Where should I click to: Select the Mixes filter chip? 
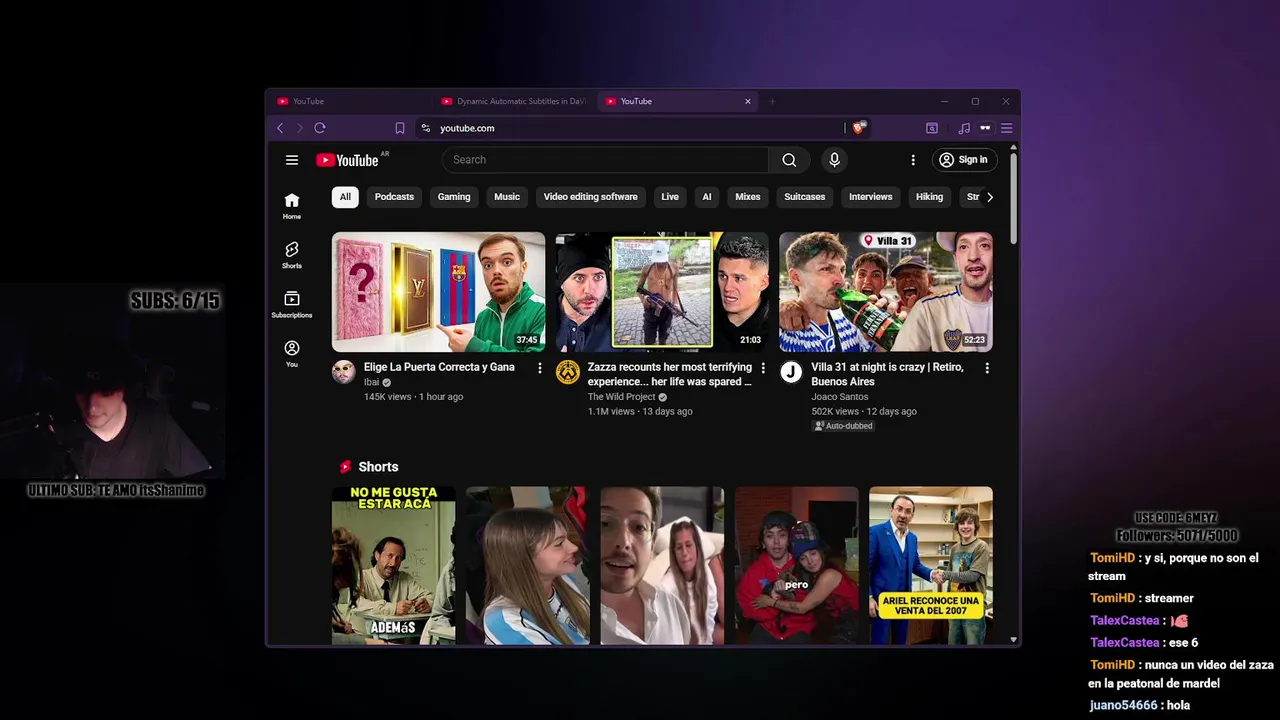[x=748, y=197]
